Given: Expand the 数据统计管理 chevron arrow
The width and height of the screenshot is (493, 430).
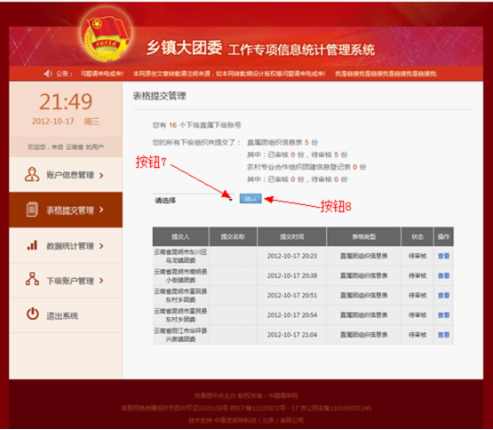Looking at the screenshot, I should click(x=101, y=246).
